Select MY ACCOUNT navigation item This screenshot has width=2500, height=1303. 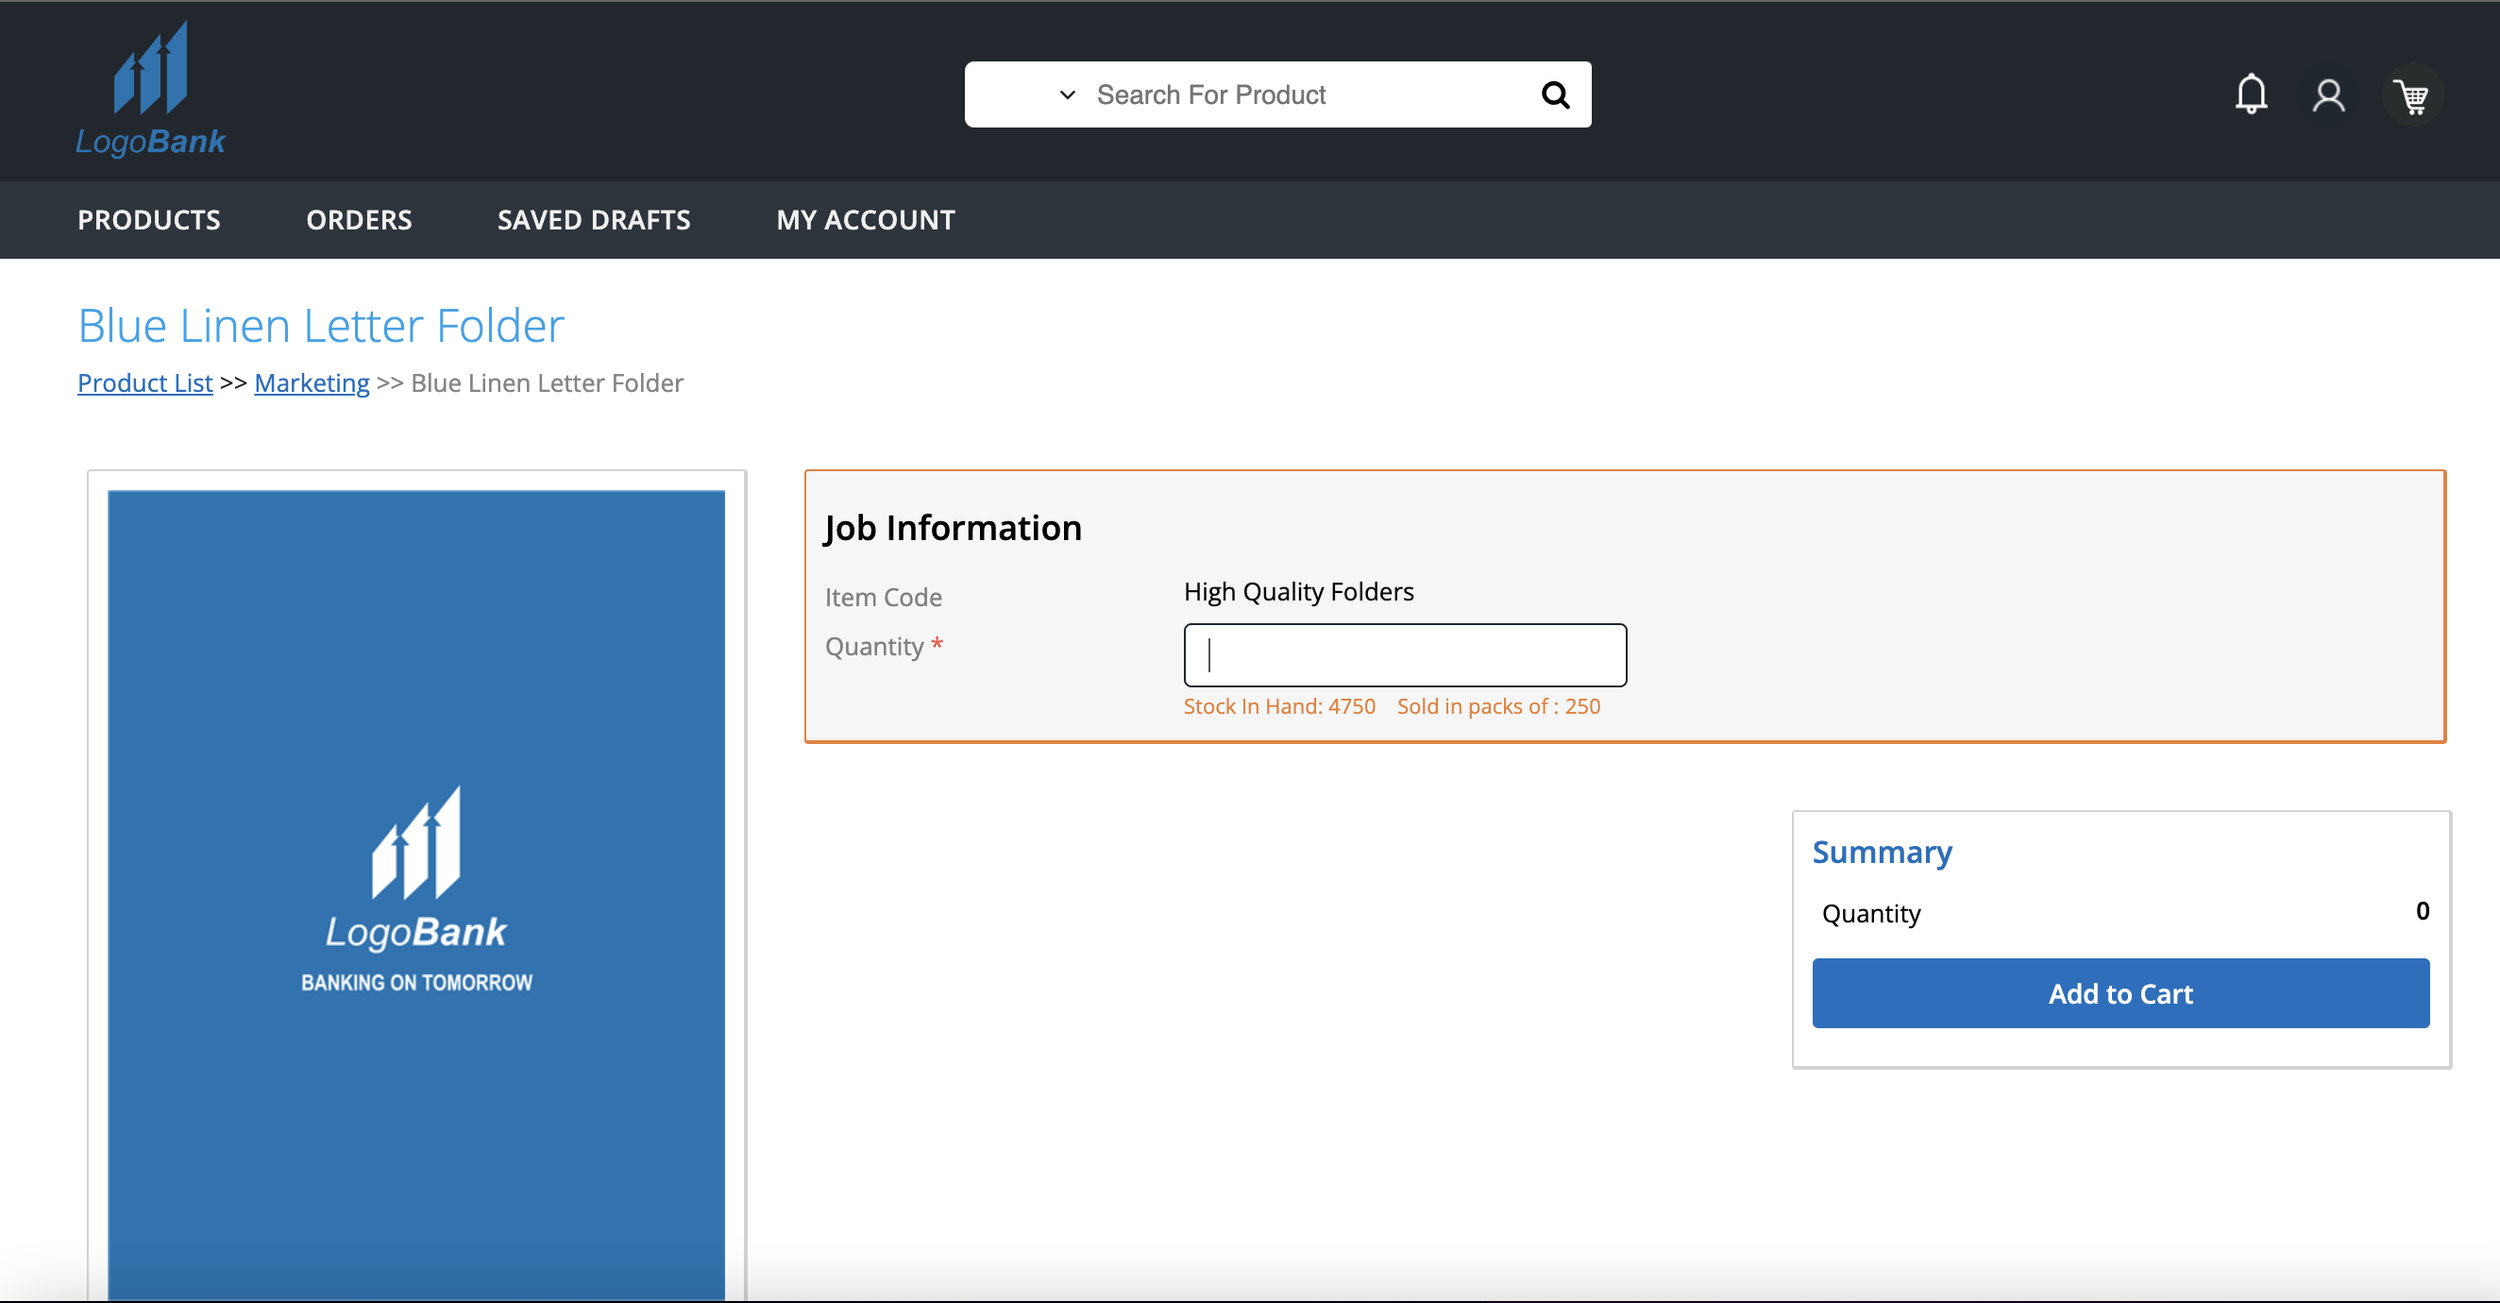click(x=866, y=220)
